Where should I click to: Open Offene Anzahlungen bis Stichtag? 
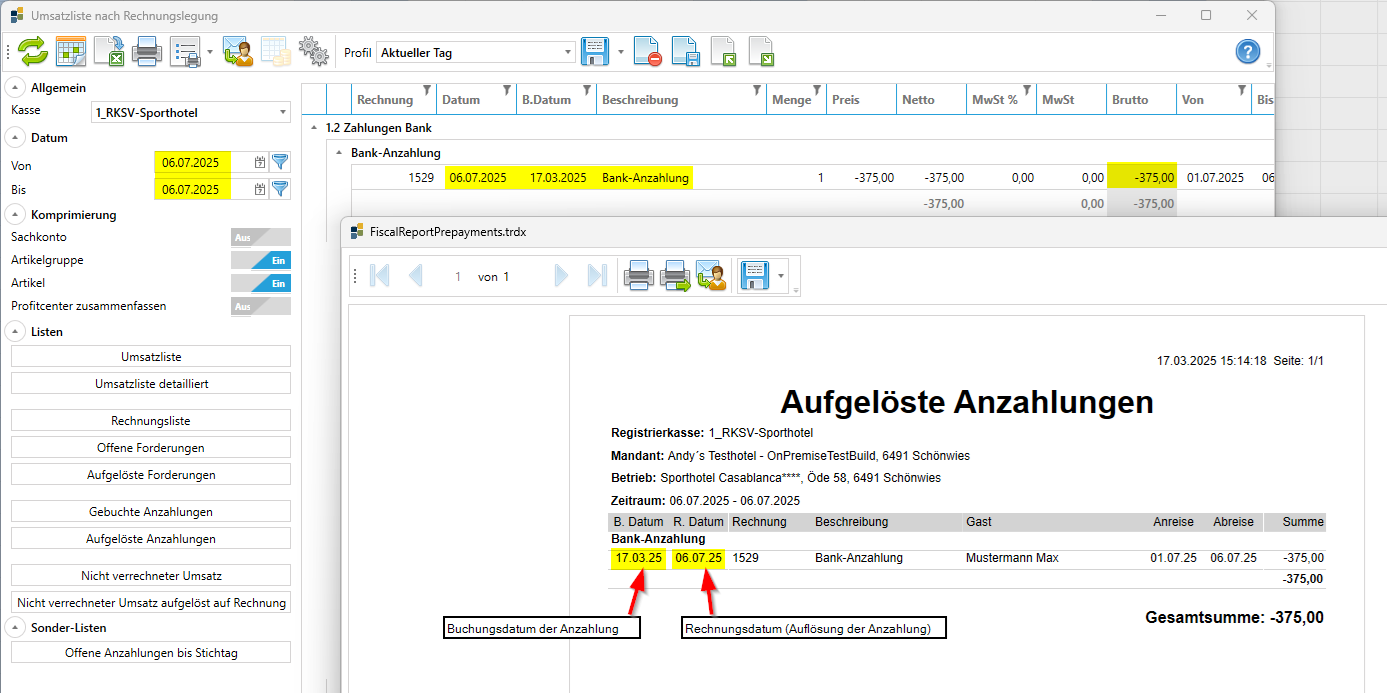(x=150, y=652)
